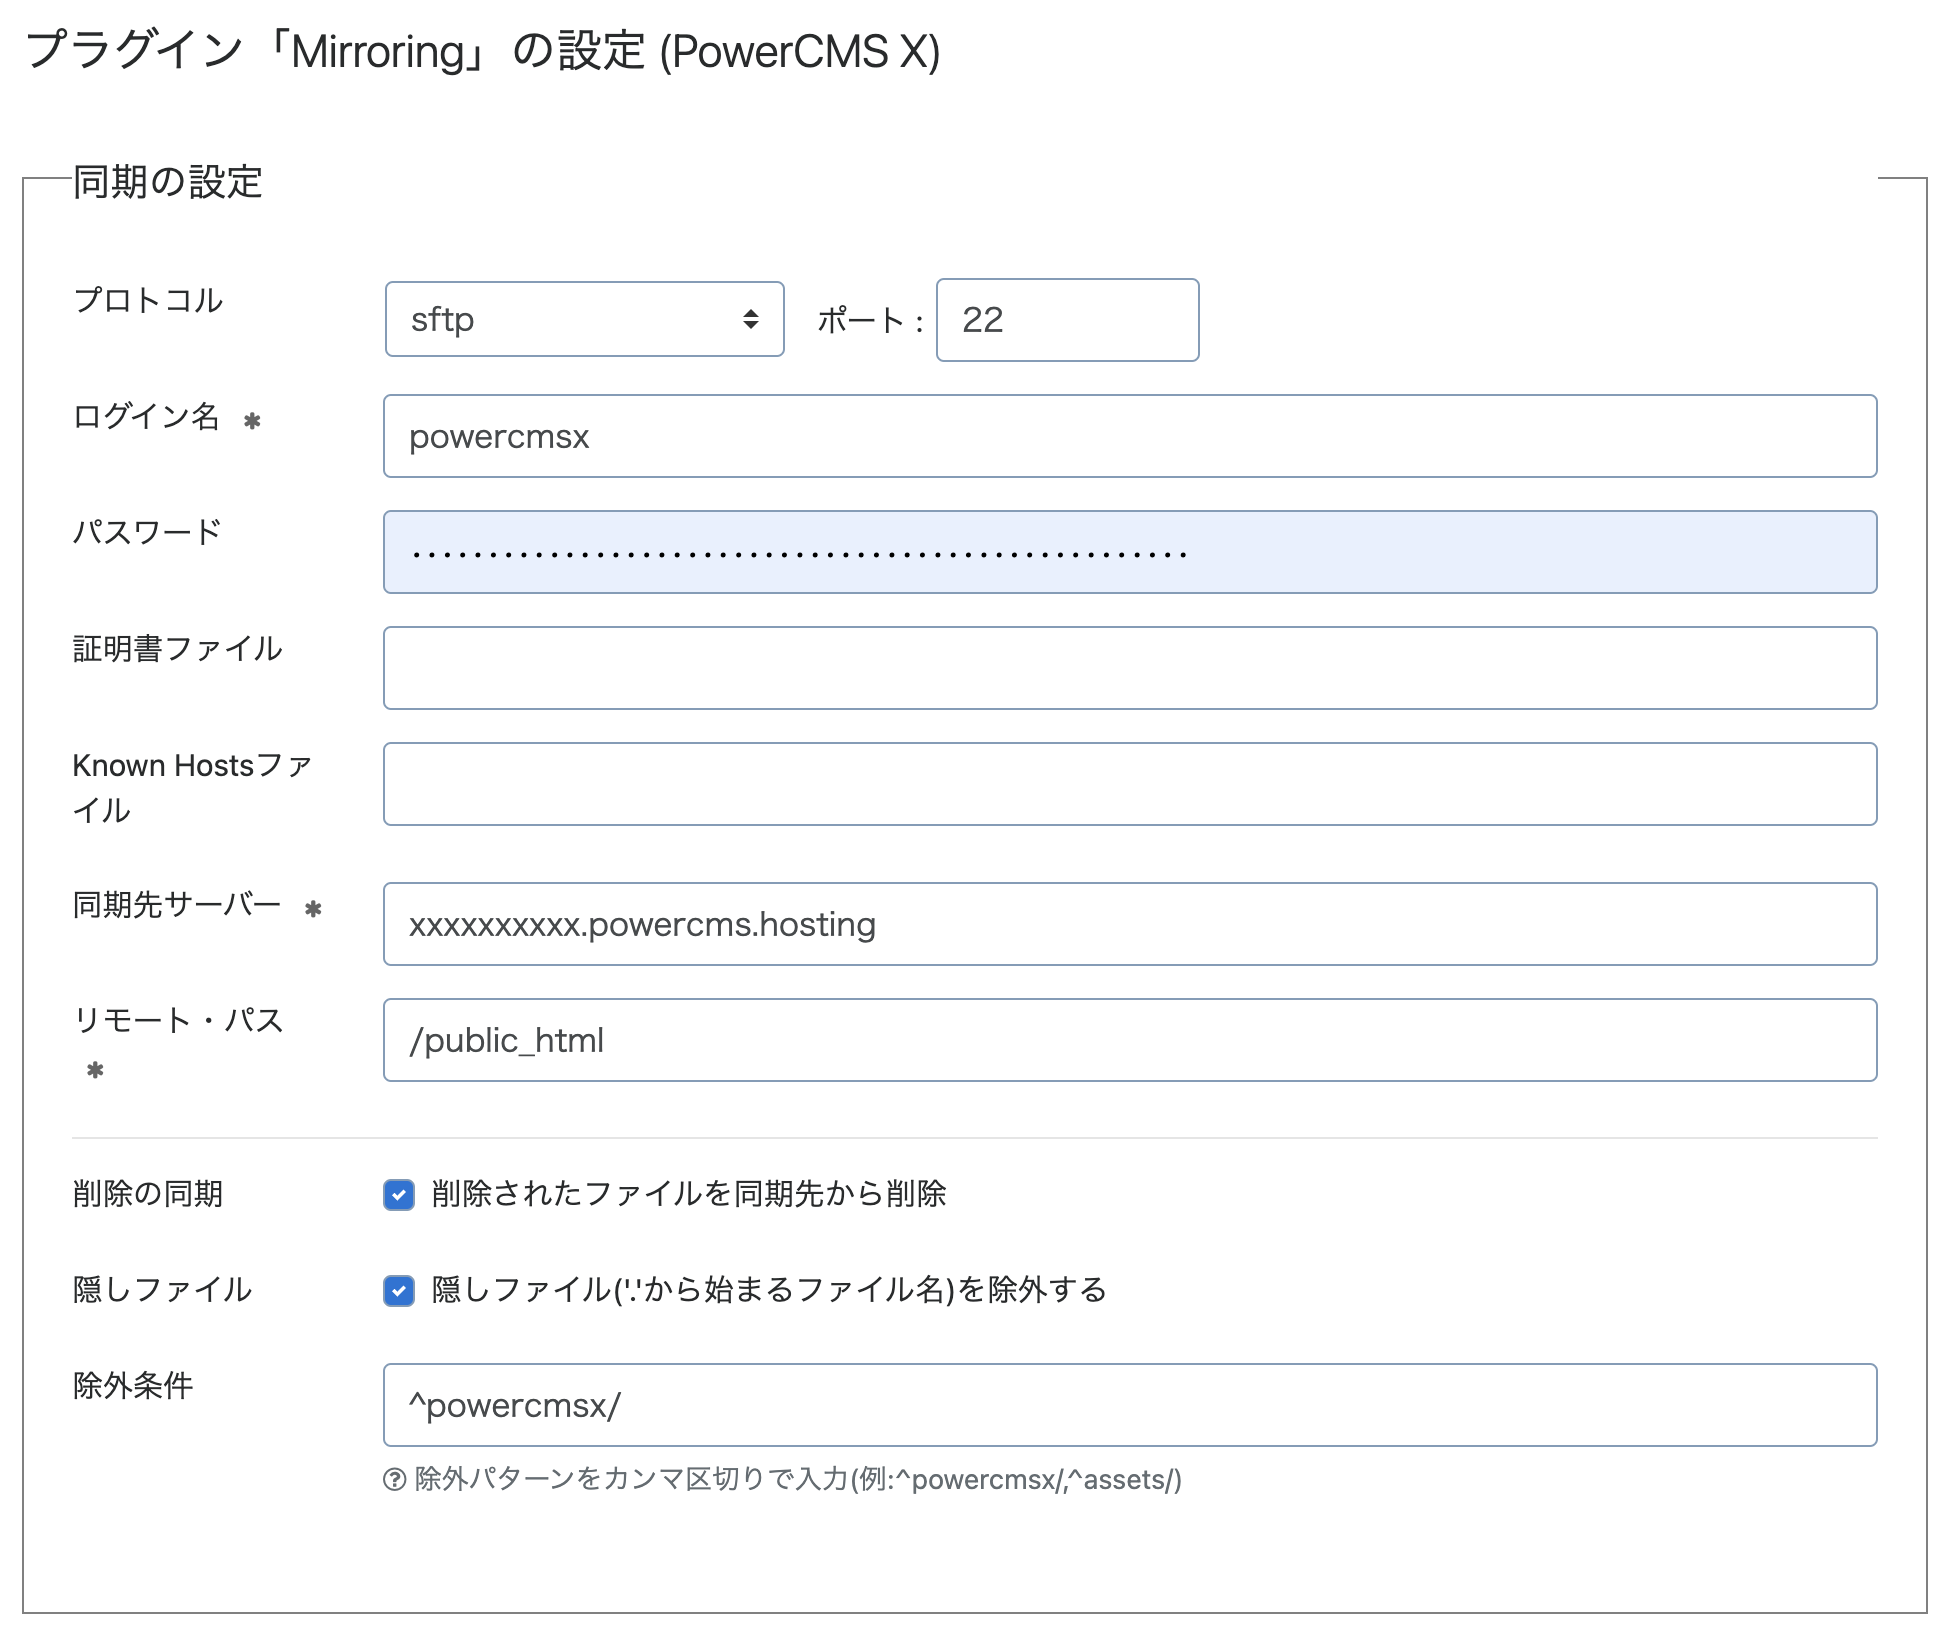
Task: Focus the highlighted password field
Action: pos(1128,552)
